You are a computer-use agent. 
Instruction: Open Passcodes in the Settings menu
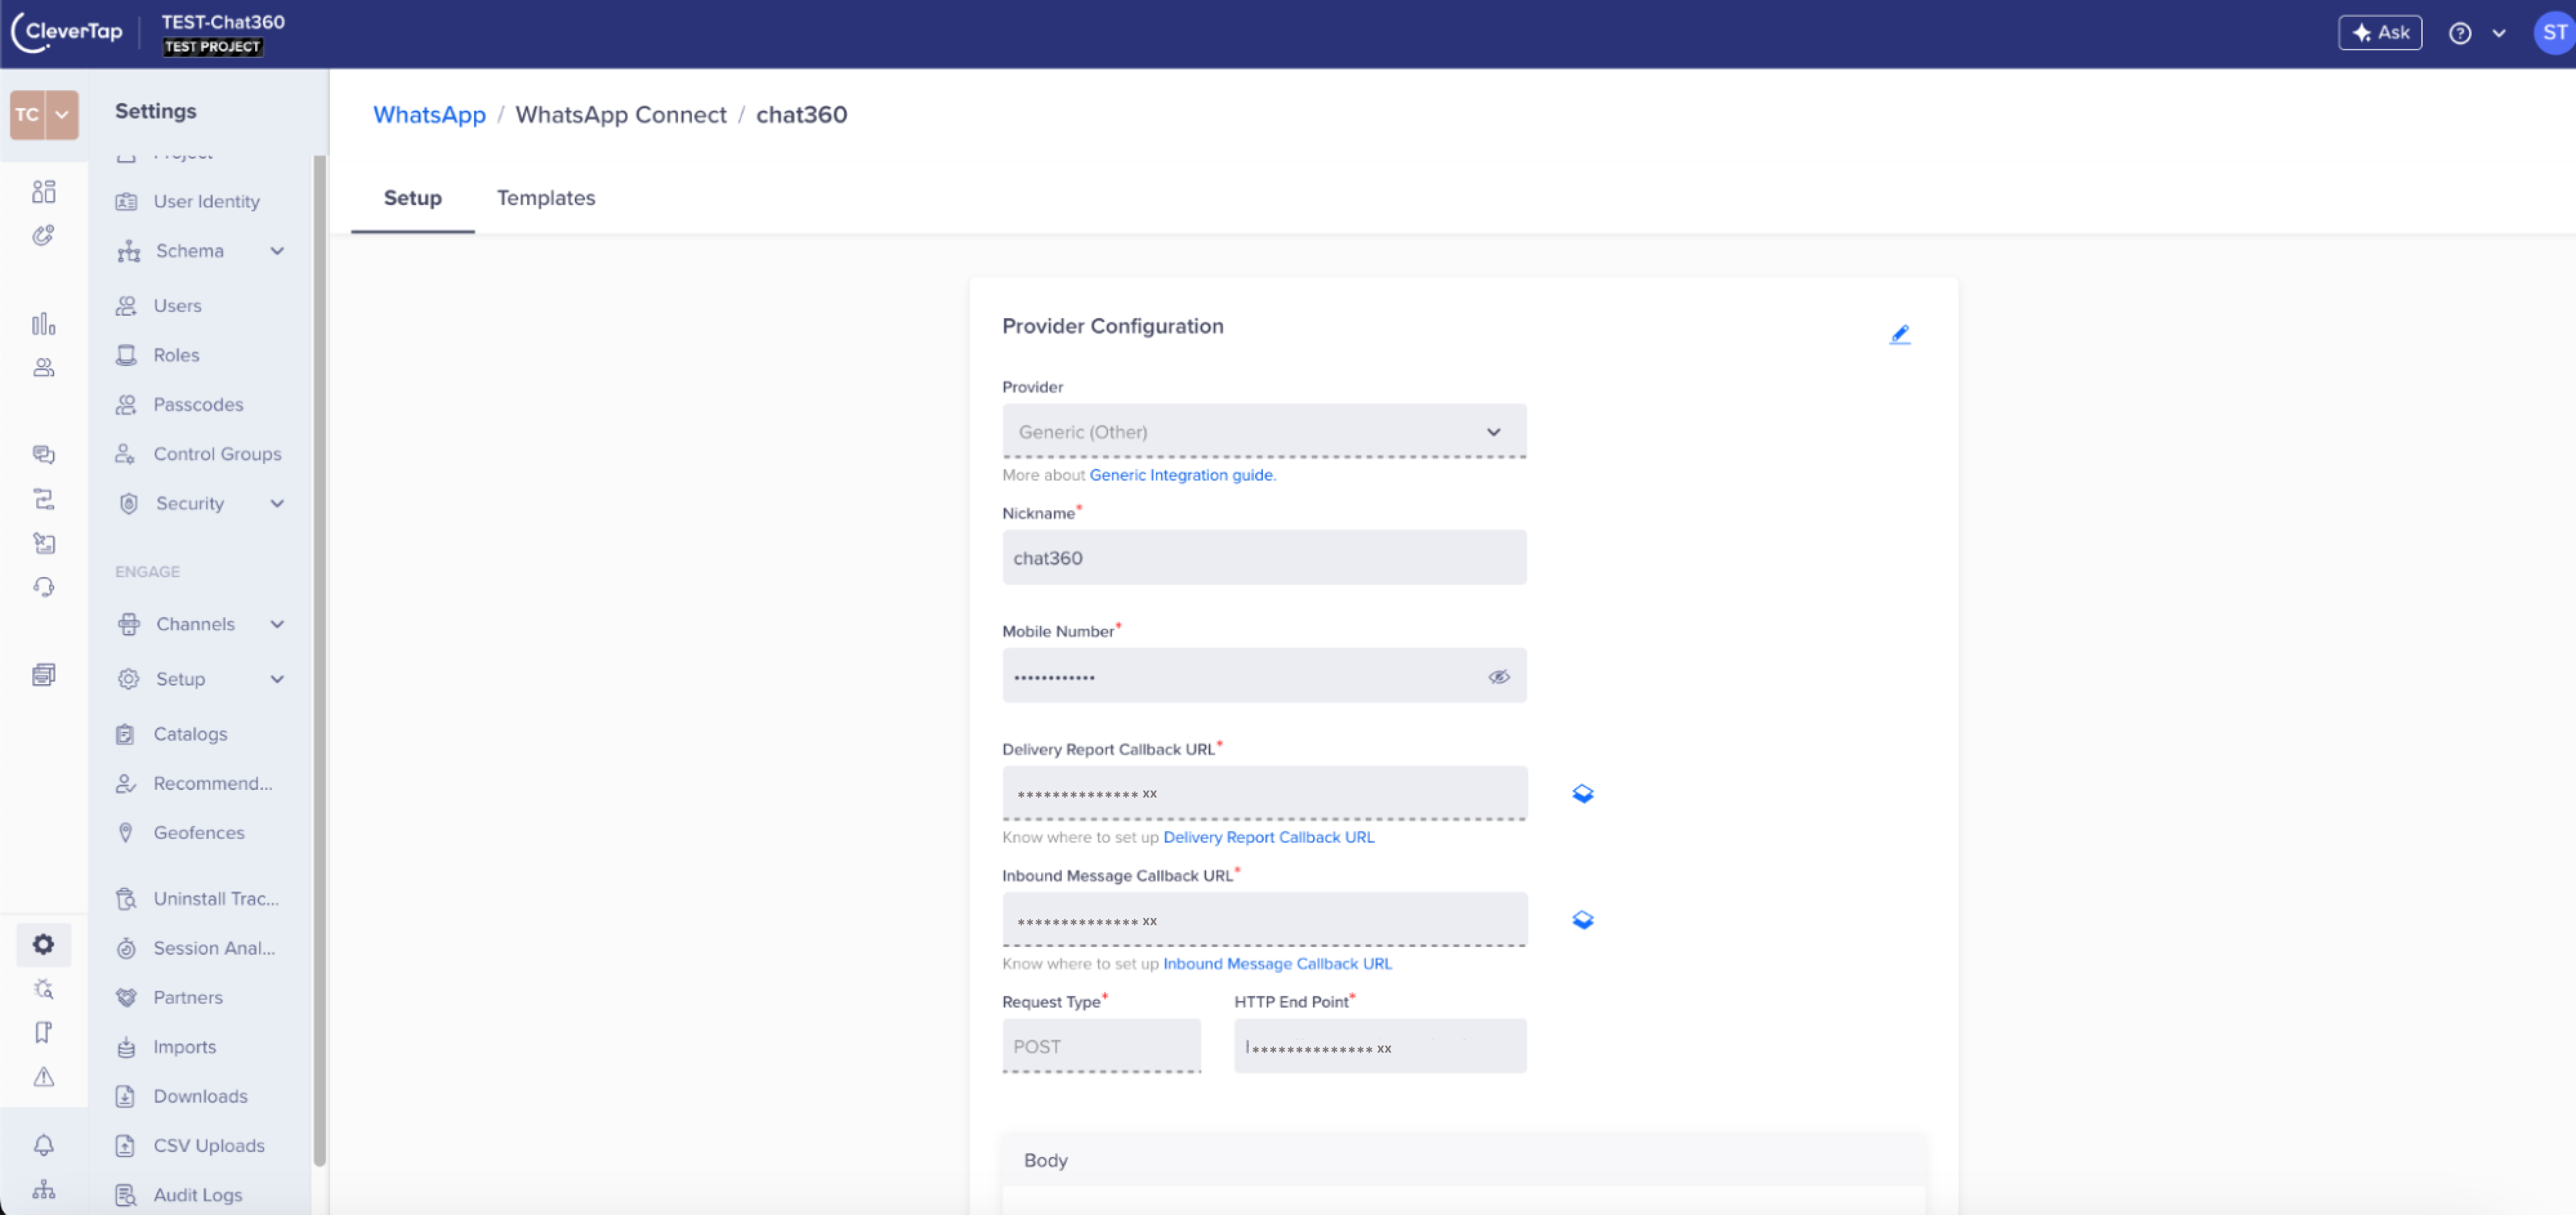pos(198,404)
